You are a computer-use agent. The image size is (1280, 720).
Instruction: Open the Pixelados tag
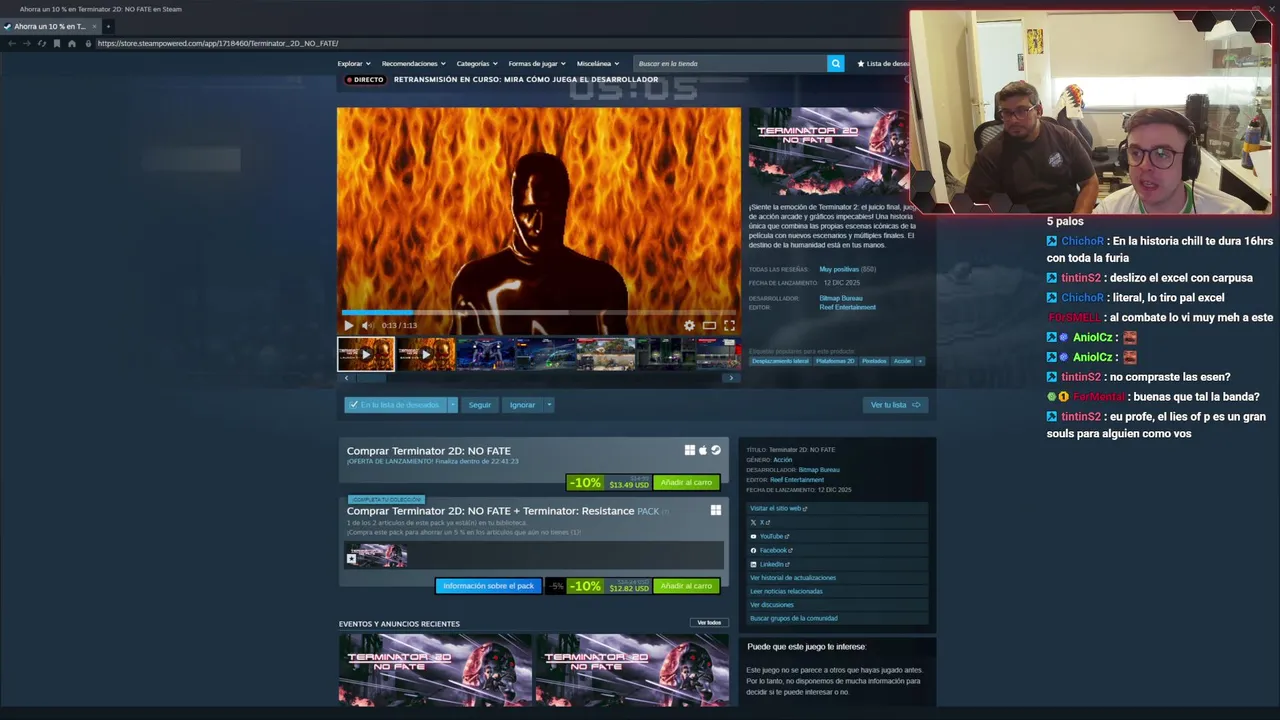pos(874,361)
